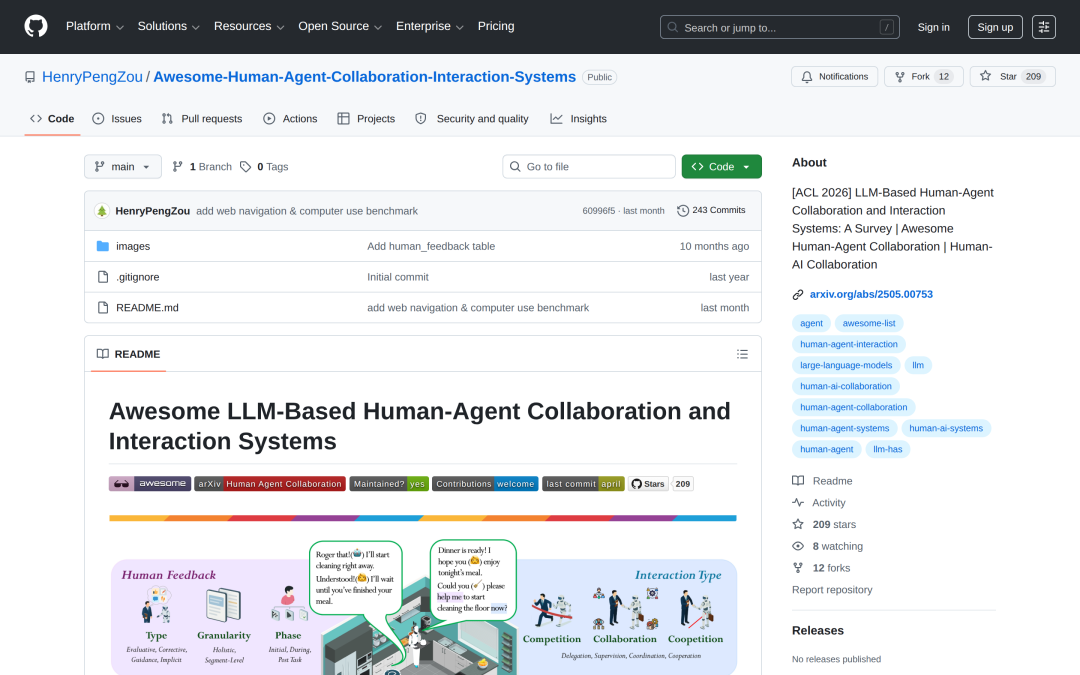Click the llm-has topic tag
This screenshot has width=1080, height=675.
[887, 449]
